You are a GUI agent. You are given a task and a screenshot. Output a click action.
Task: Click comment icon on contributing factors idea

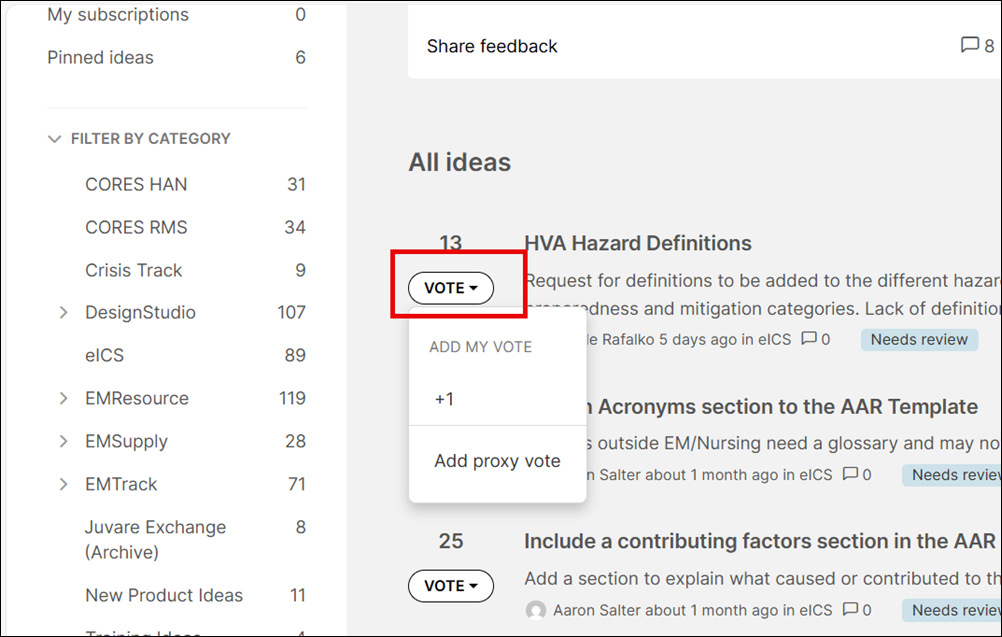tap(851, 609)
